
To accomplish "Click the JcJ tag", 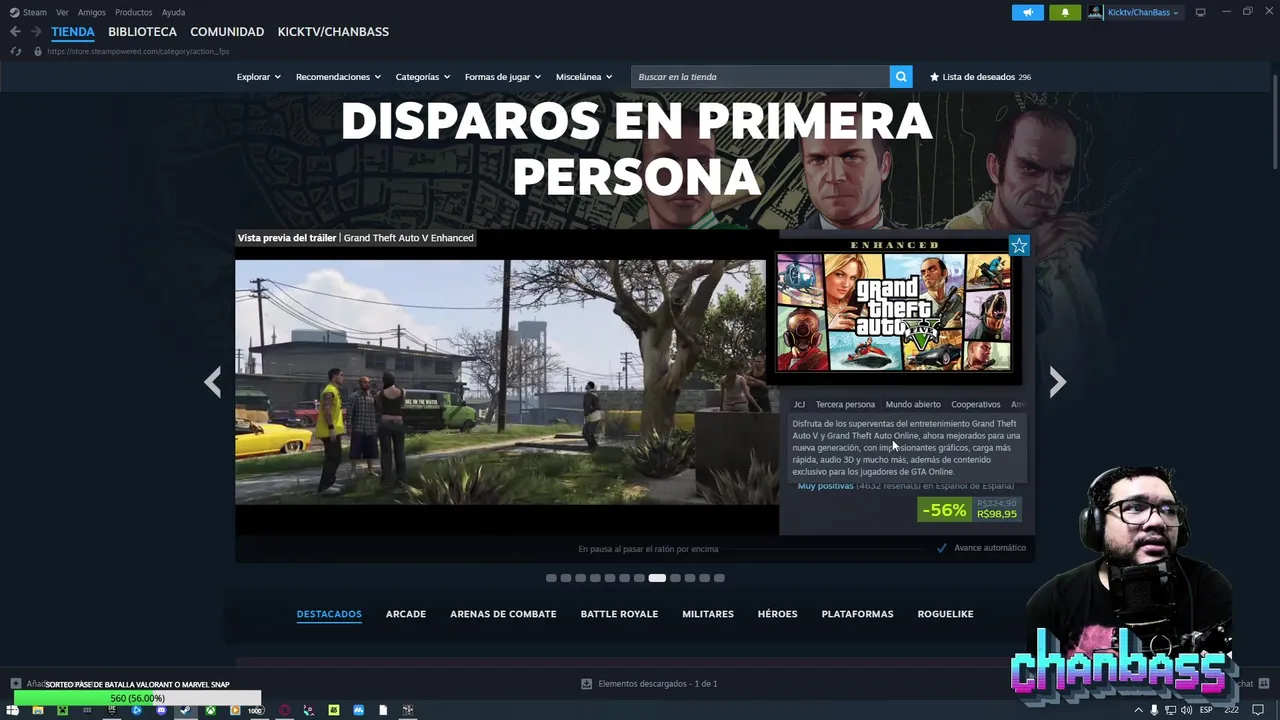I will [799, 404].
